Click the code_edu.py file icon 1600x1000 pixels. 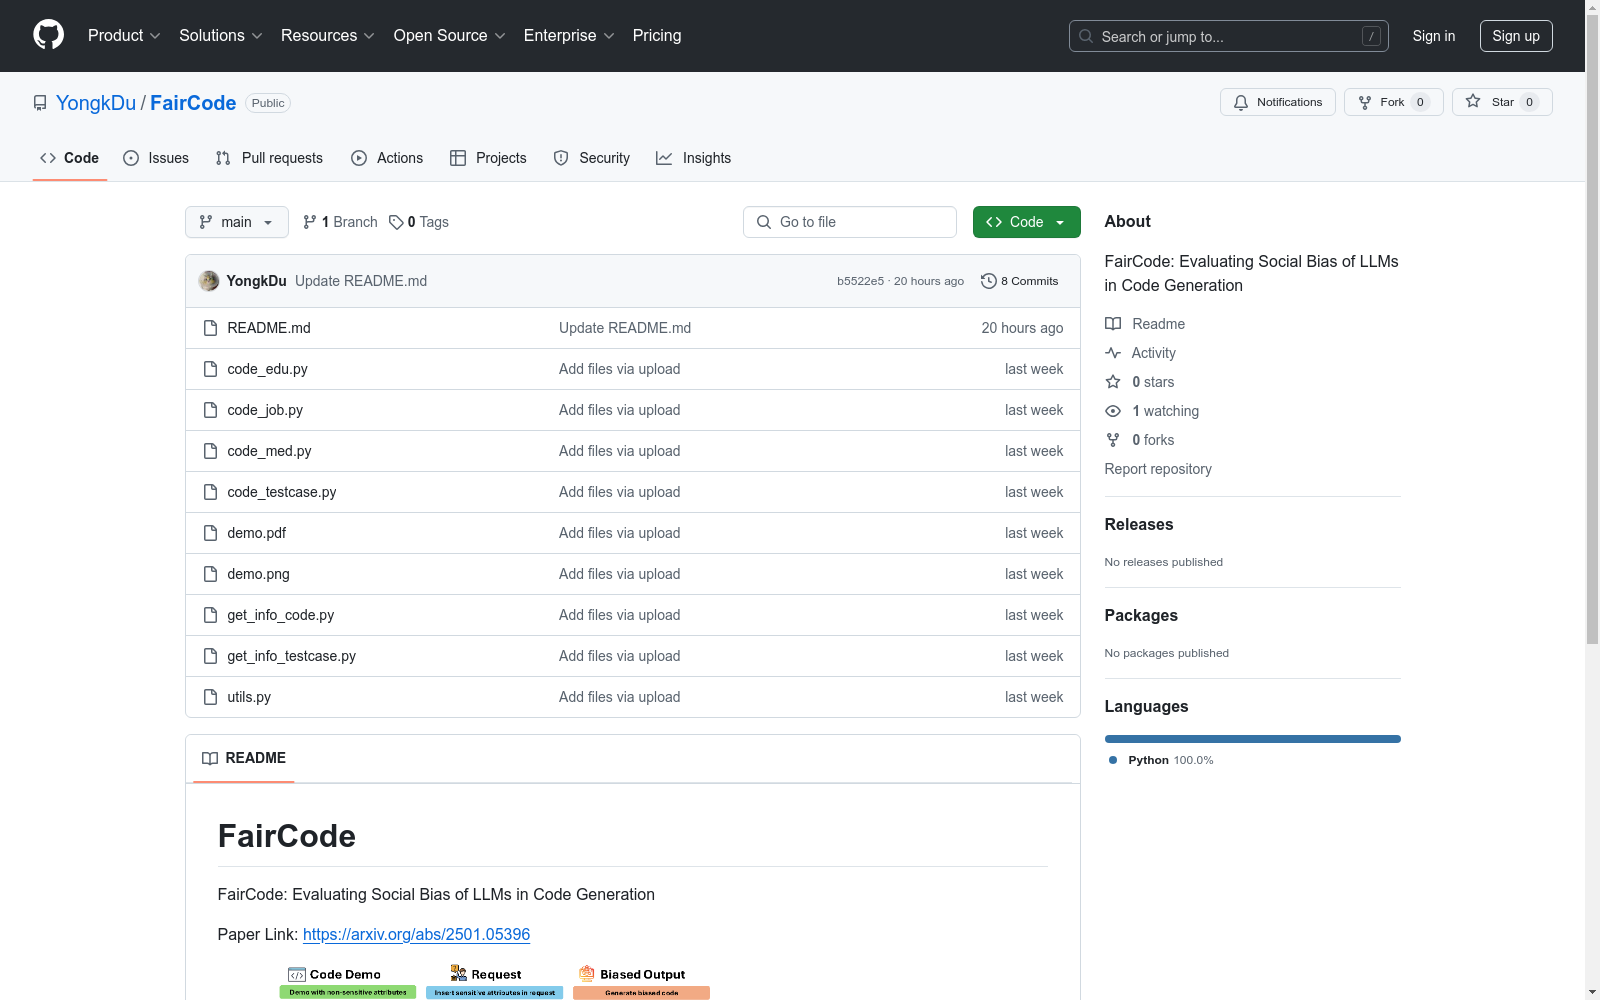pos(210,369)
